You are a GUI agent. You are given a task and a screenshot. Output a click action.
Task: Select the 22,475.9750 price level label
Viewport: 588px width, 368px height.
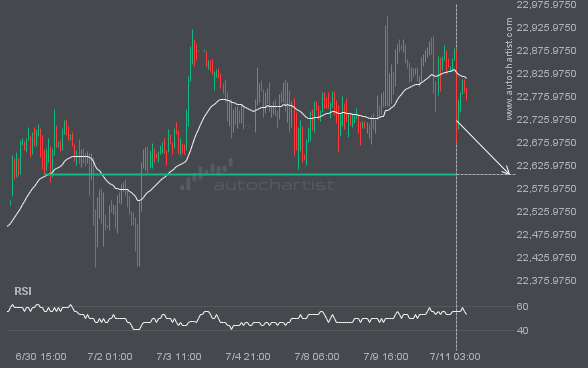pos(546,234)
